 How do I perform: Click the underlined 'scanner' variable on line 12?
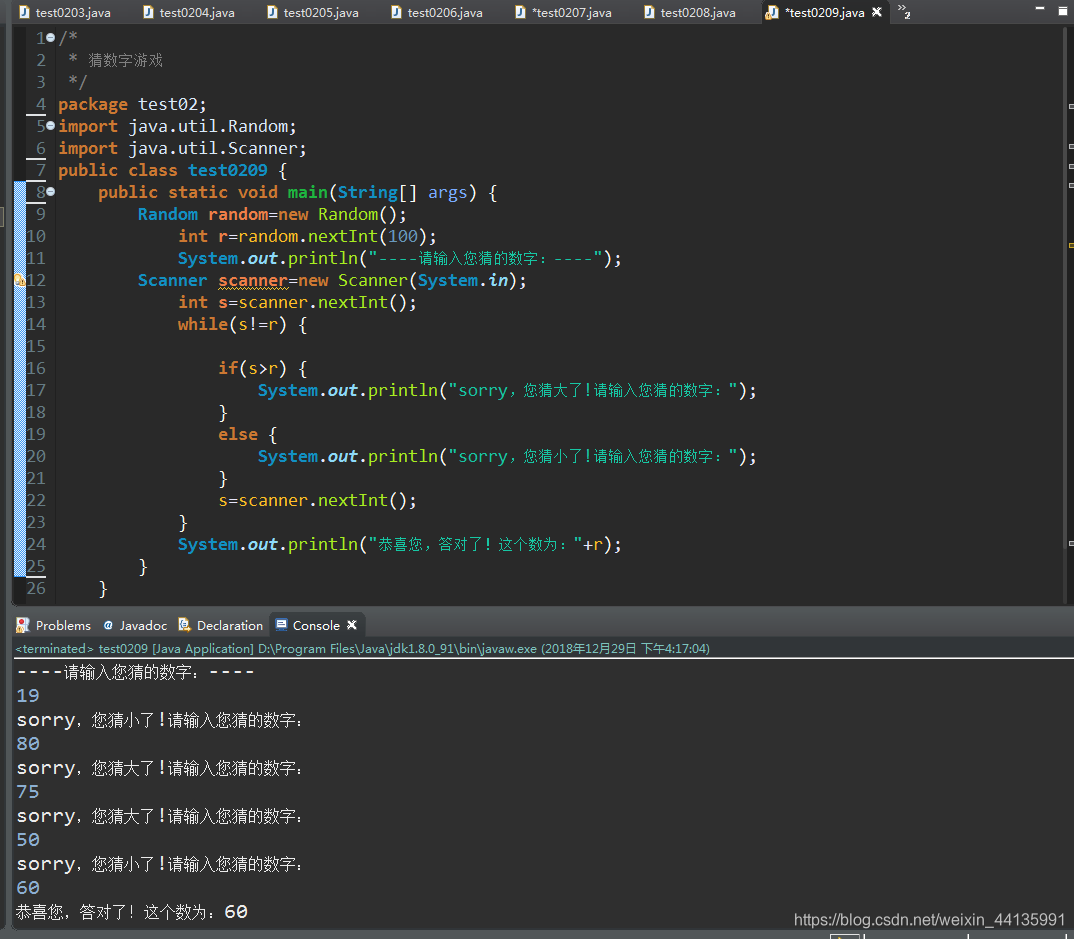tap(253, 281)
